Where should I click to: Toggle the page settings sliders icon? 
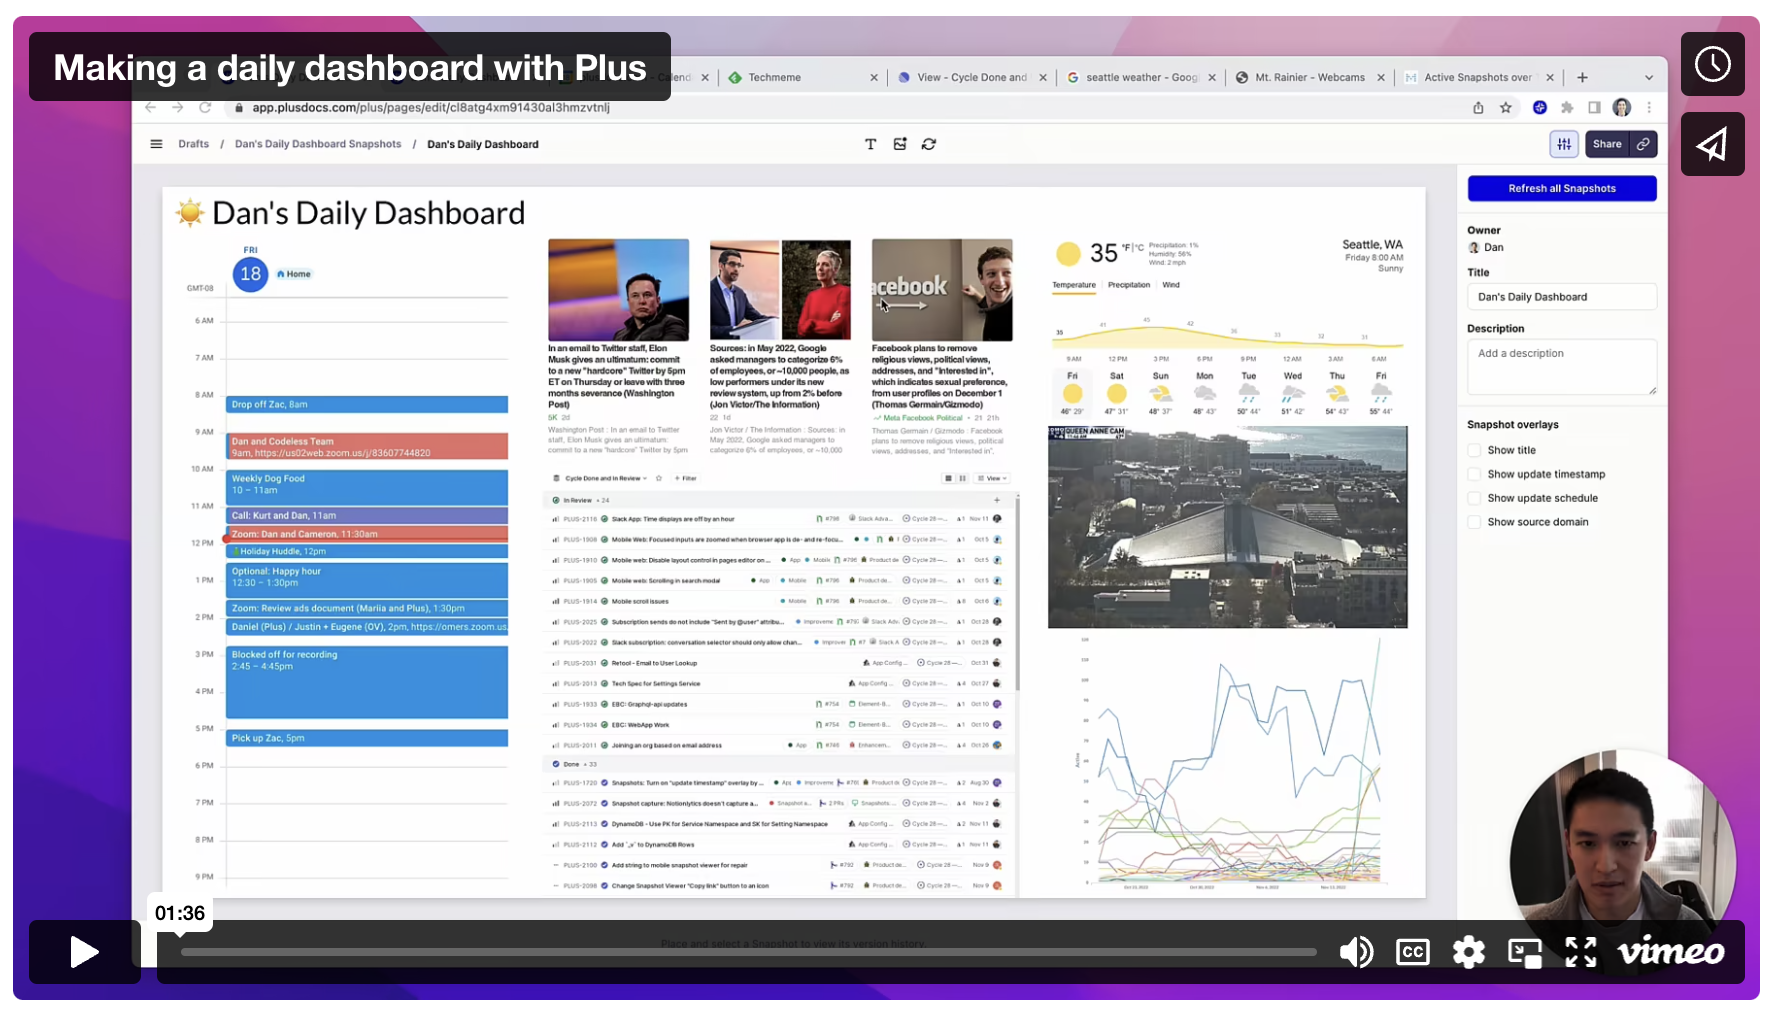pos(1564,144)
